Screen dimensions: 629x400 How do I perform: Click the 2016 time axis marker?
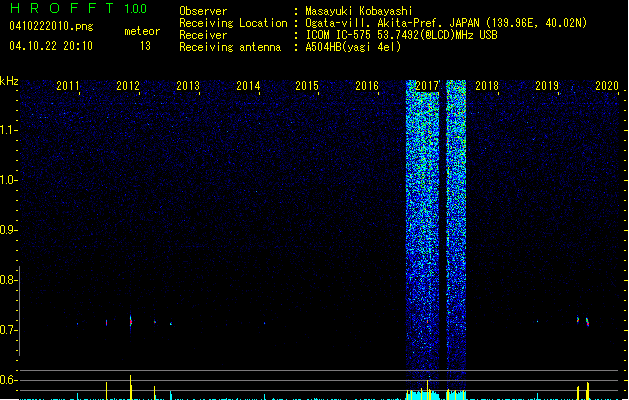coord(367,86)
